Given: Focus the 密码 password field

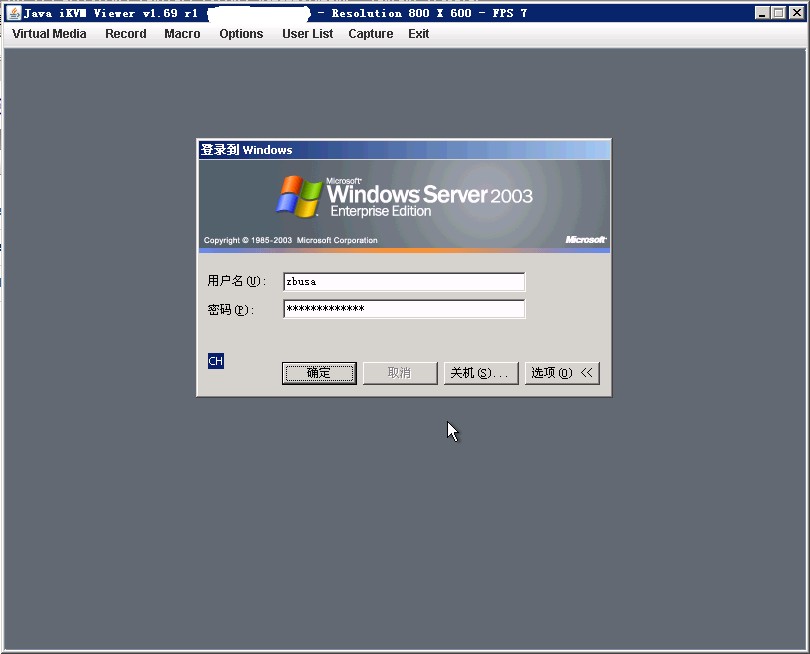Looking at the screenshot, I should (404, 309).
